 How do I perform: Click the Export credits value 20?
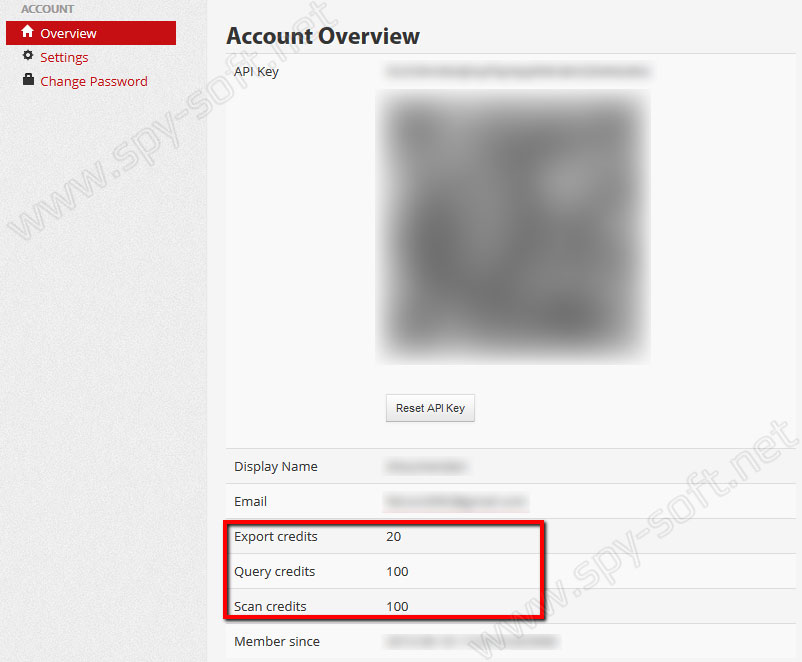pos(393,536)
